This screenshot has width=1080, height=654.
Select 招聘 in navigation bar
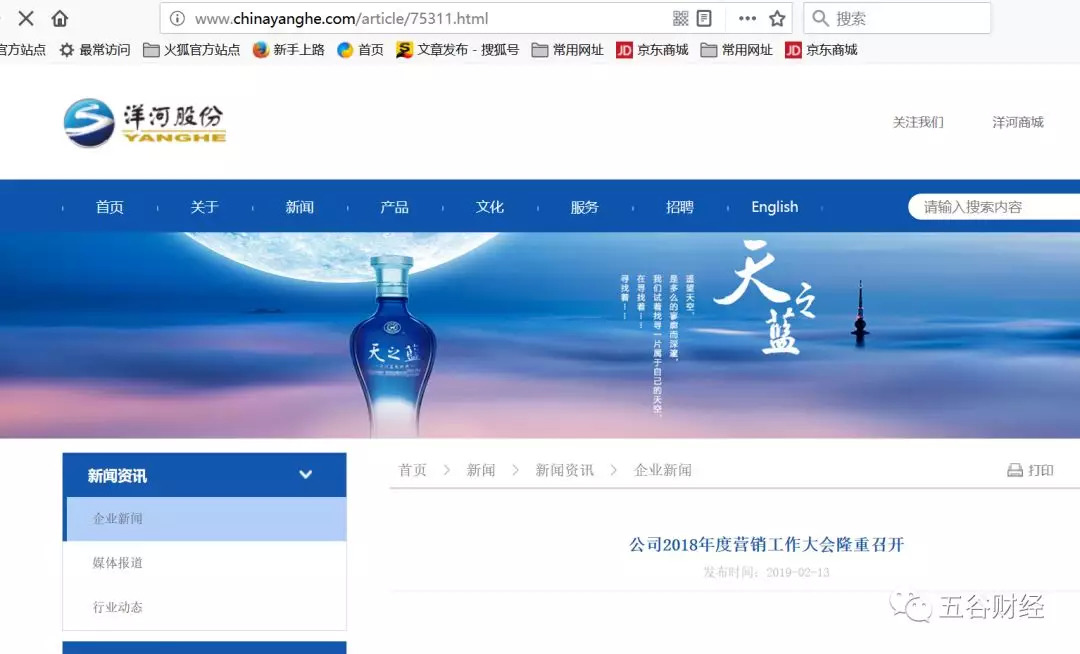pyautogui.click(x=680, y=207)
